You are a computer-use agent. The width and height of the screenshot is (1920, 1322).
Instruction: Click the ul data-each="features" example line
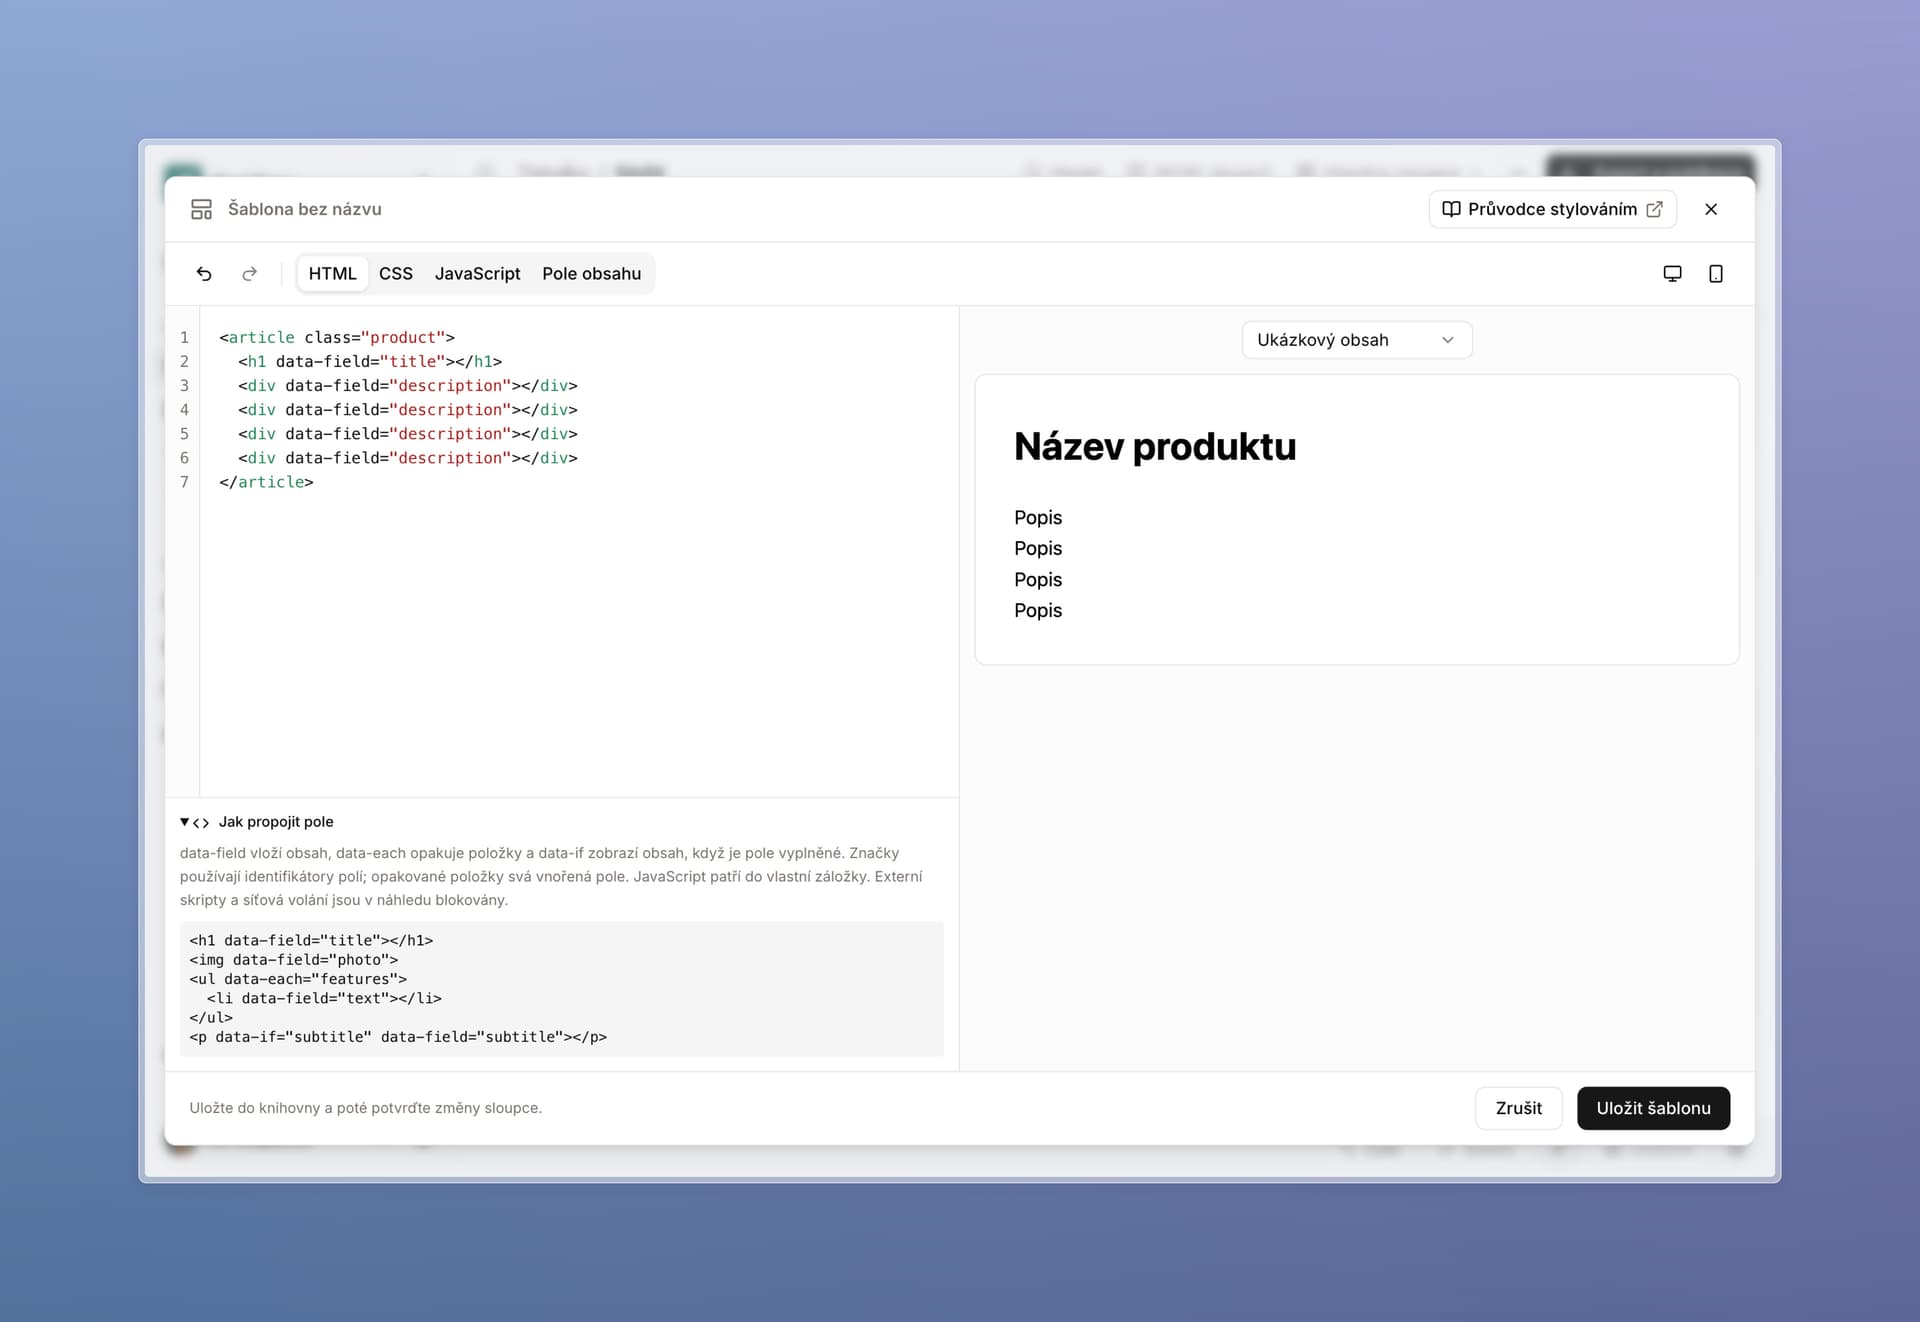(298, 979)
